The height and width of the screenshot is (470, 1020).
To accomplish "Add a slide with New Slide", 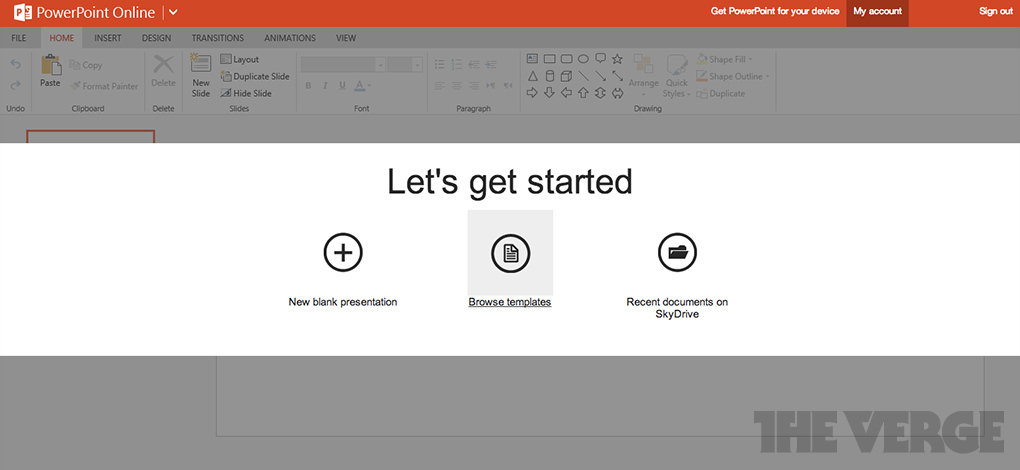I will pyautogui.click(x=201, y=75).
